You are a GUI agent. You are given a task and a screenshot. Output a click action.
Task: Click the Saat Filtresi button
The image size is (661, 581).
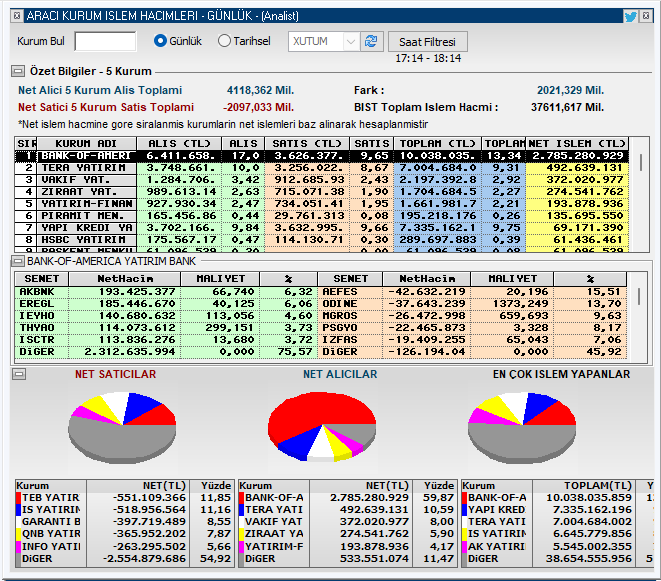click(427, 42)
